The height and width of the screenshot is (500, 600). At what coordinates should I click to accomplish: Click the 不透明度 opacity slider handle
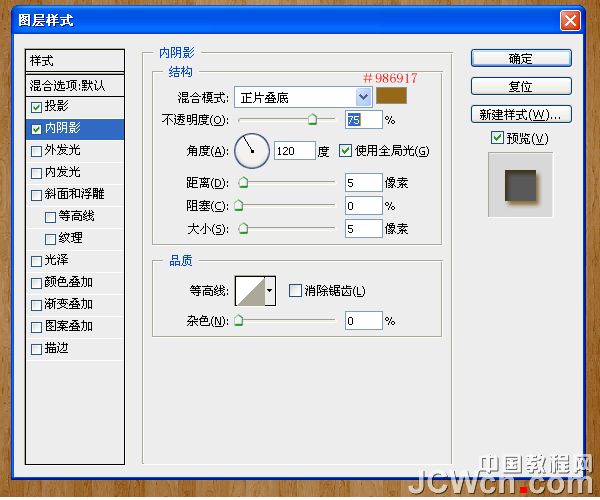pyautogui.click(x=313, y=119)
